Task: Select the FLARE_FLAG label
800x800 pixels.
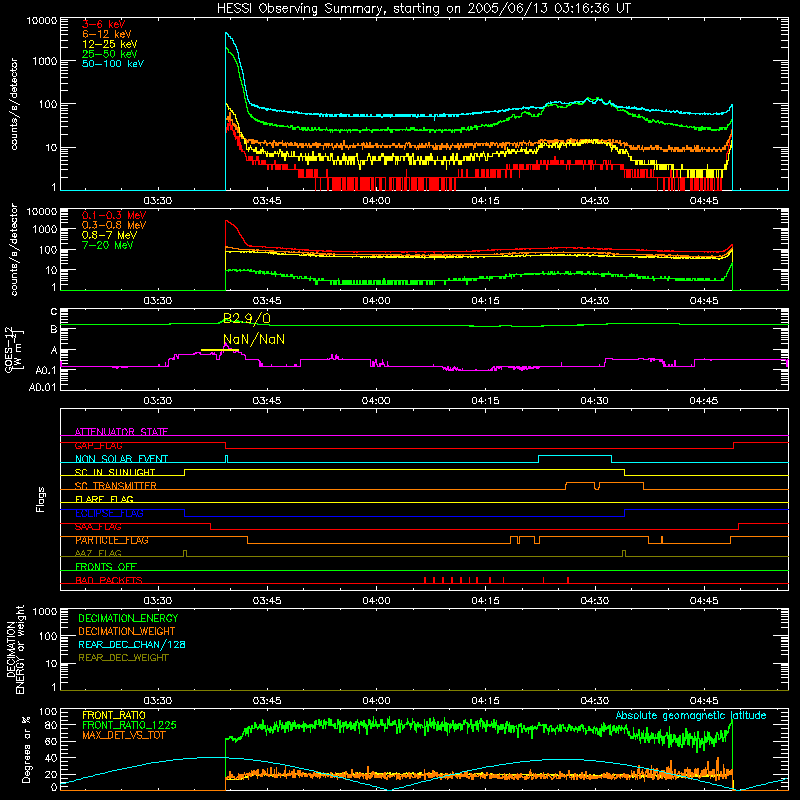Action: (104, 499)
